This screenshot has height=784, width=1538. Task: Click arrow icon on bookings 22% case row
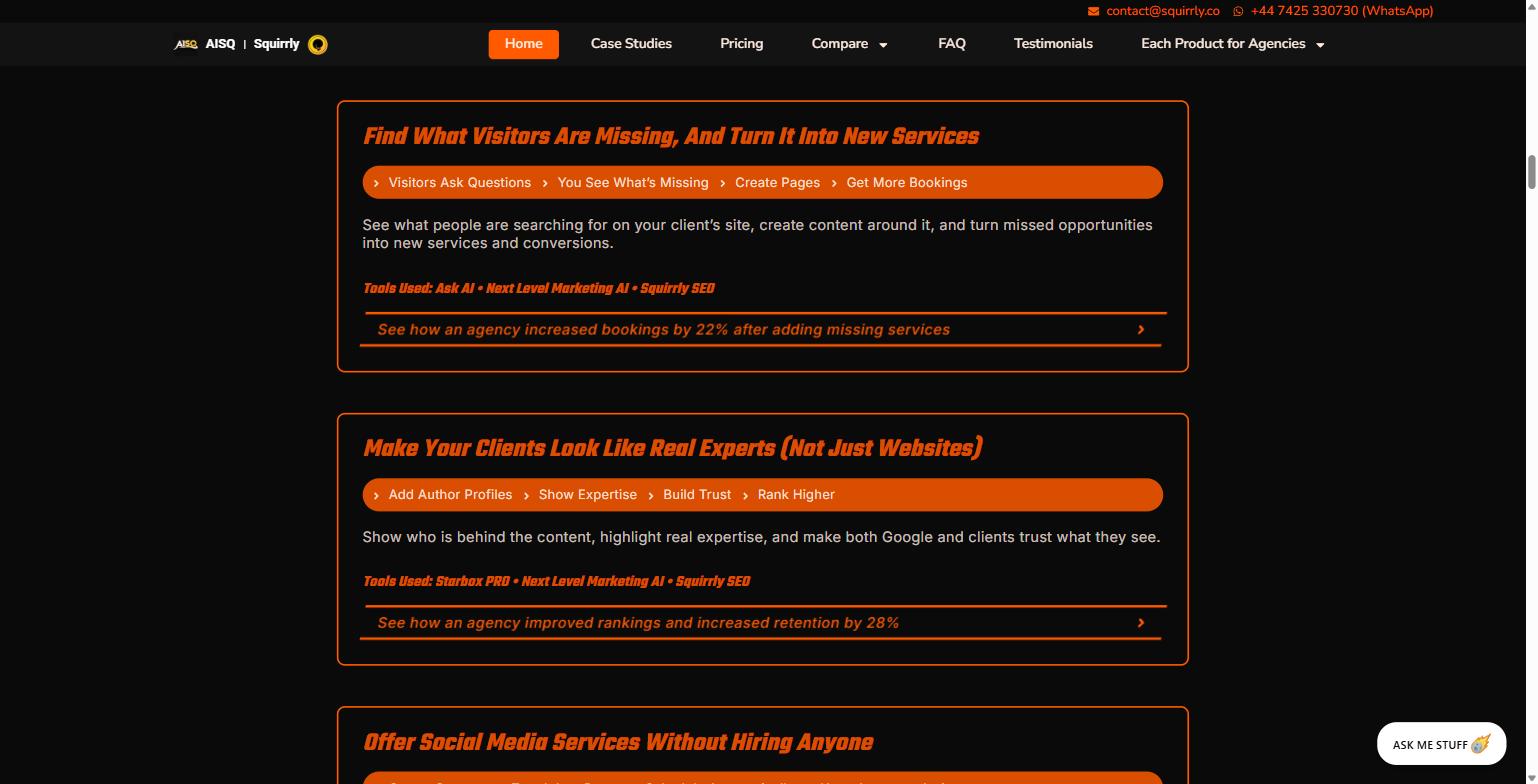(x=1141, y=329)
